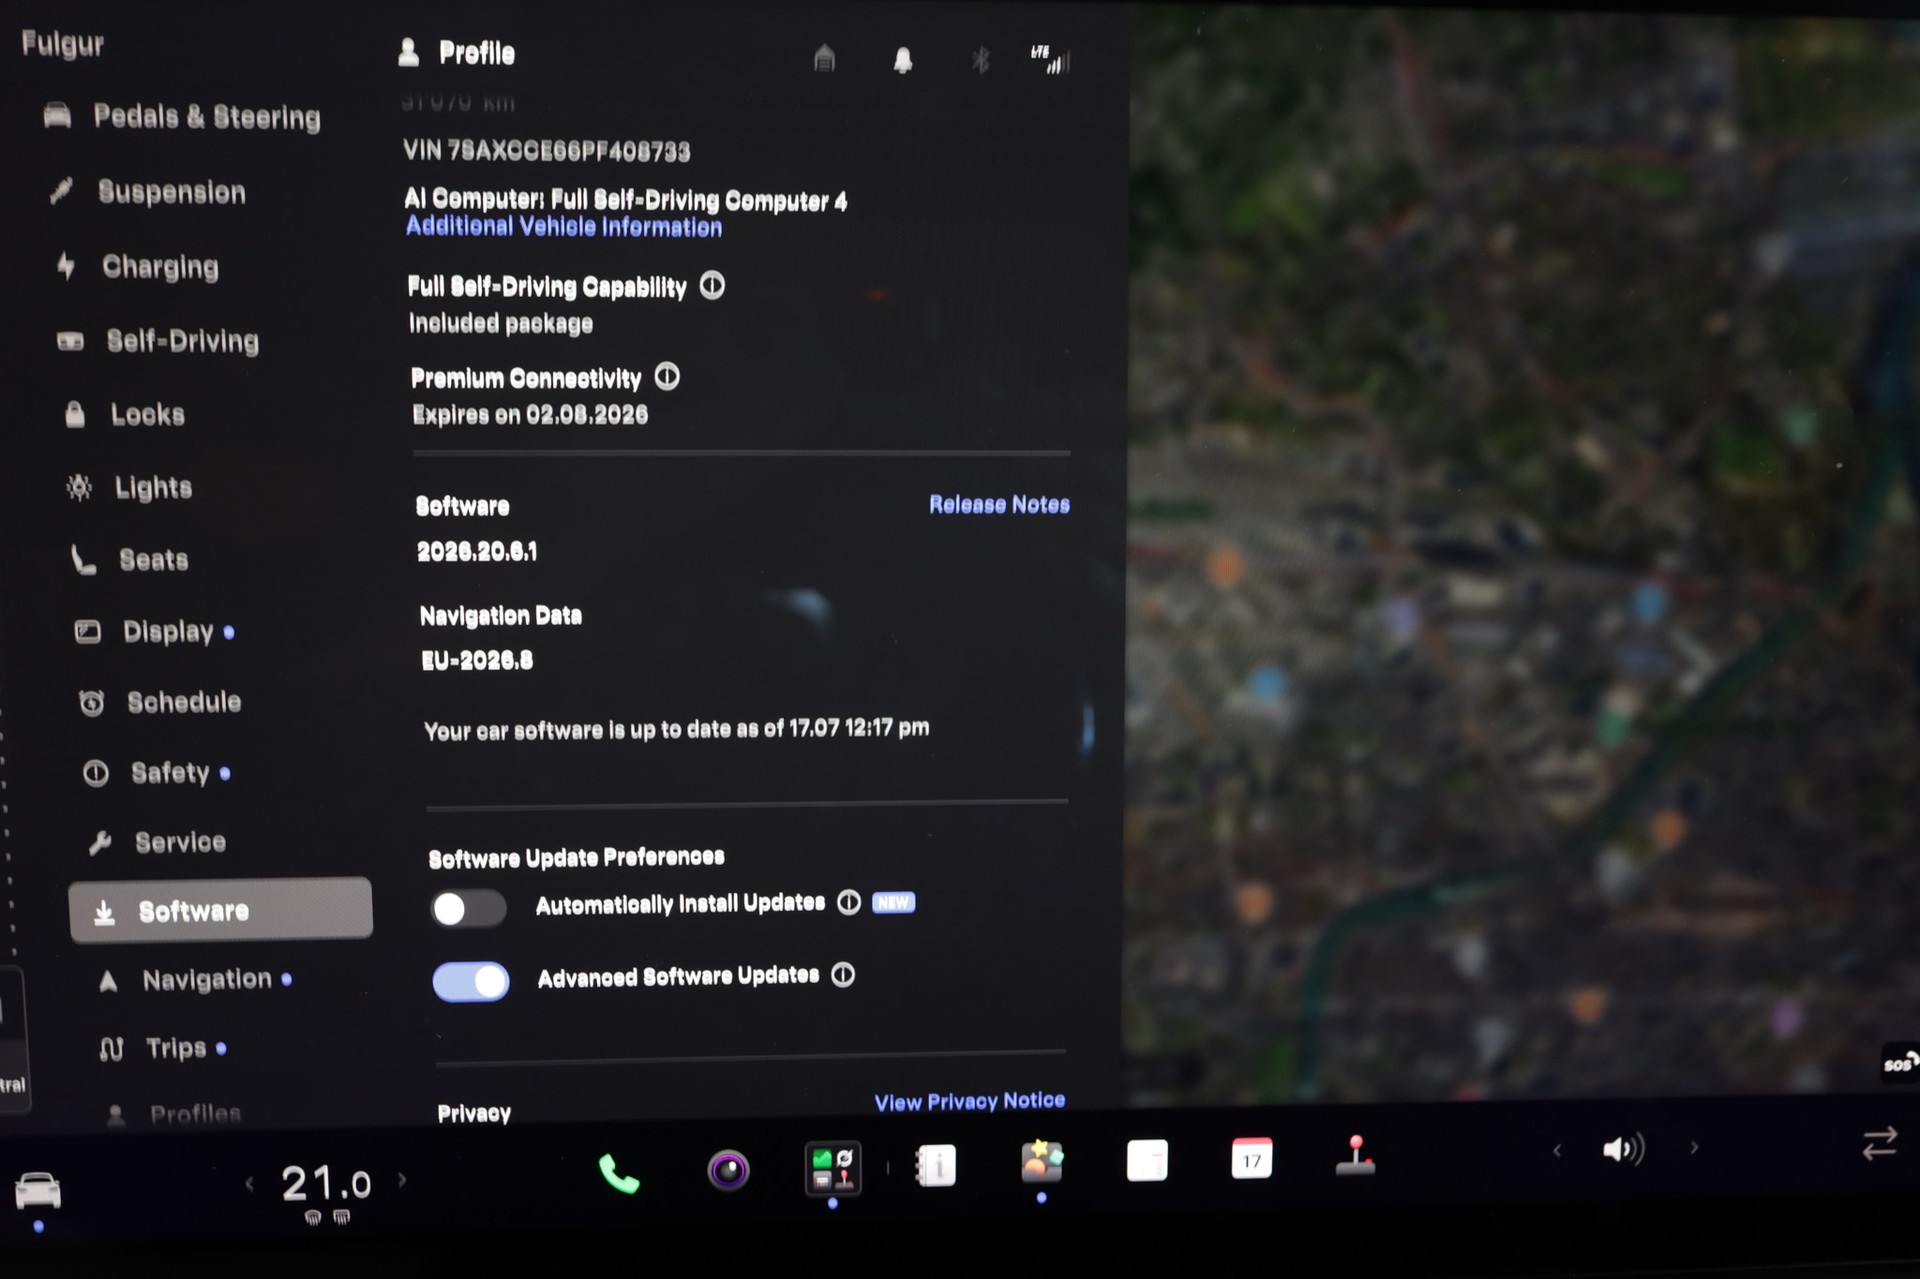Open Release Notes
The height and width of the screenshot is (1279, 1920).
[x=999, y=504]
